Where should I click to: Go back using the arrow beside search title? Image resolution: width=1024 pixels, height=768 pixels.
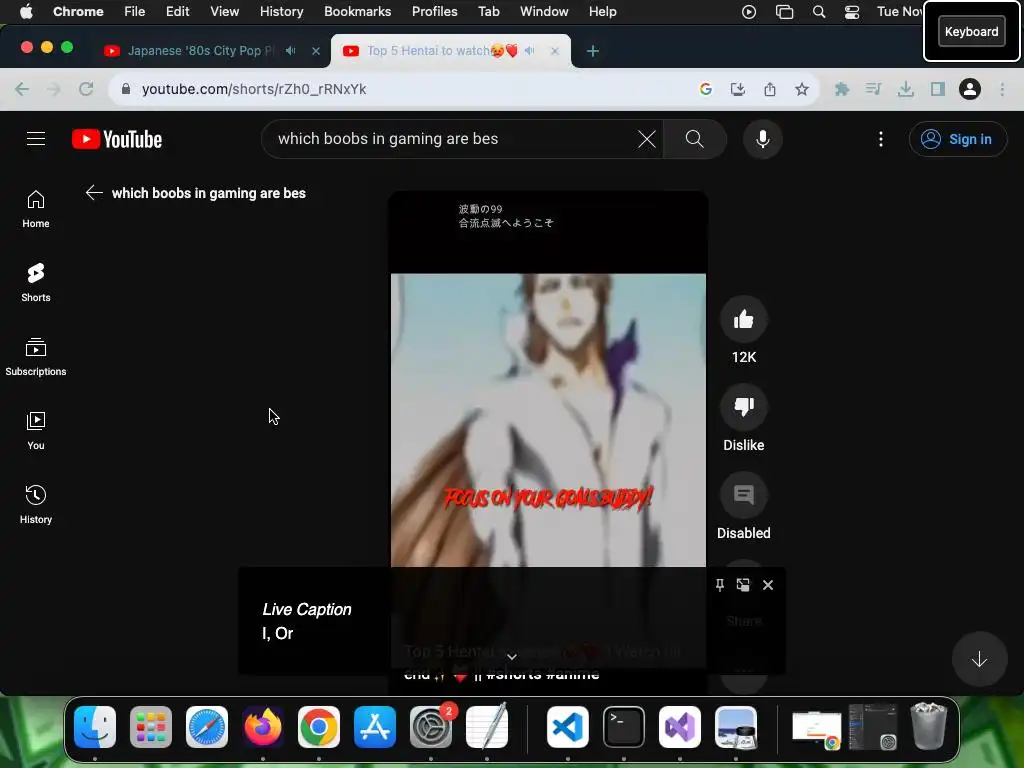coord(94,193)
